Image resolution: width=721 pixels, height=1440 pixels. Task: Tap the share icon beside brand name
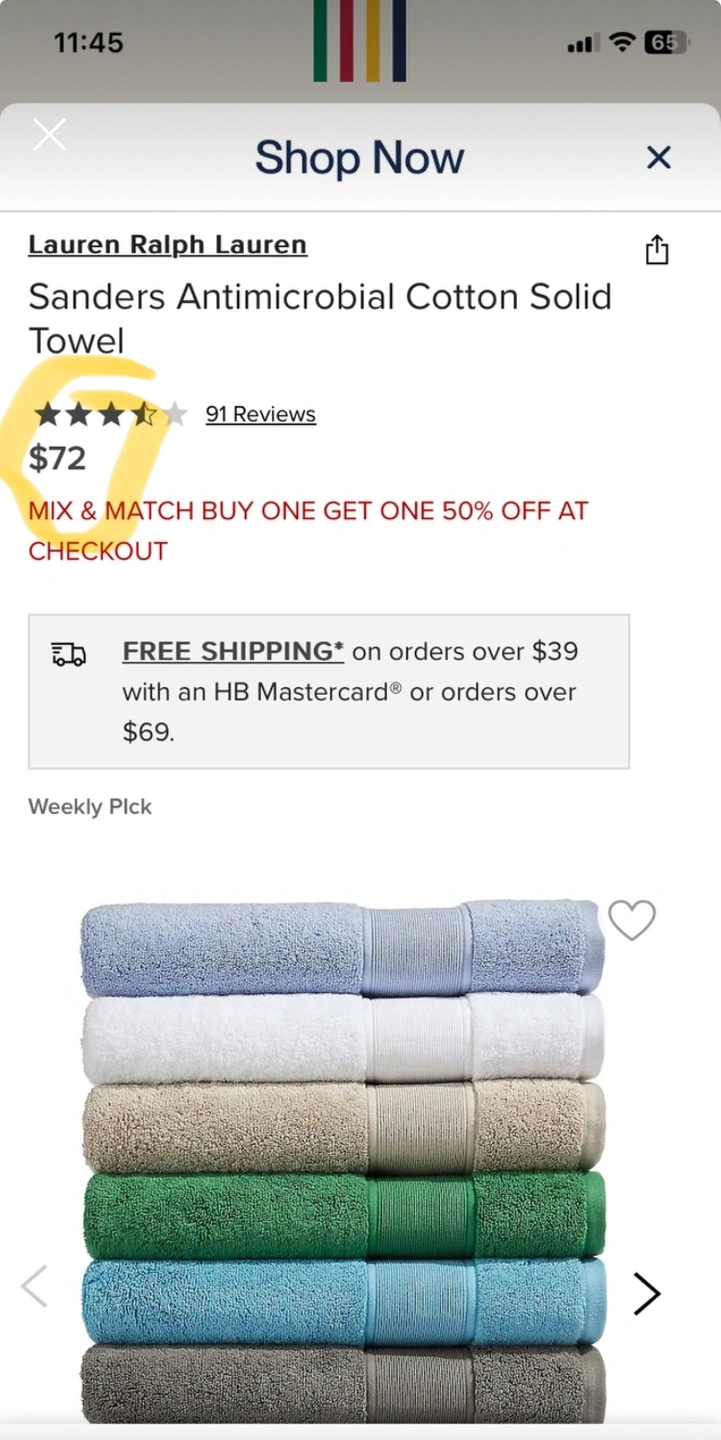point(657,249)
